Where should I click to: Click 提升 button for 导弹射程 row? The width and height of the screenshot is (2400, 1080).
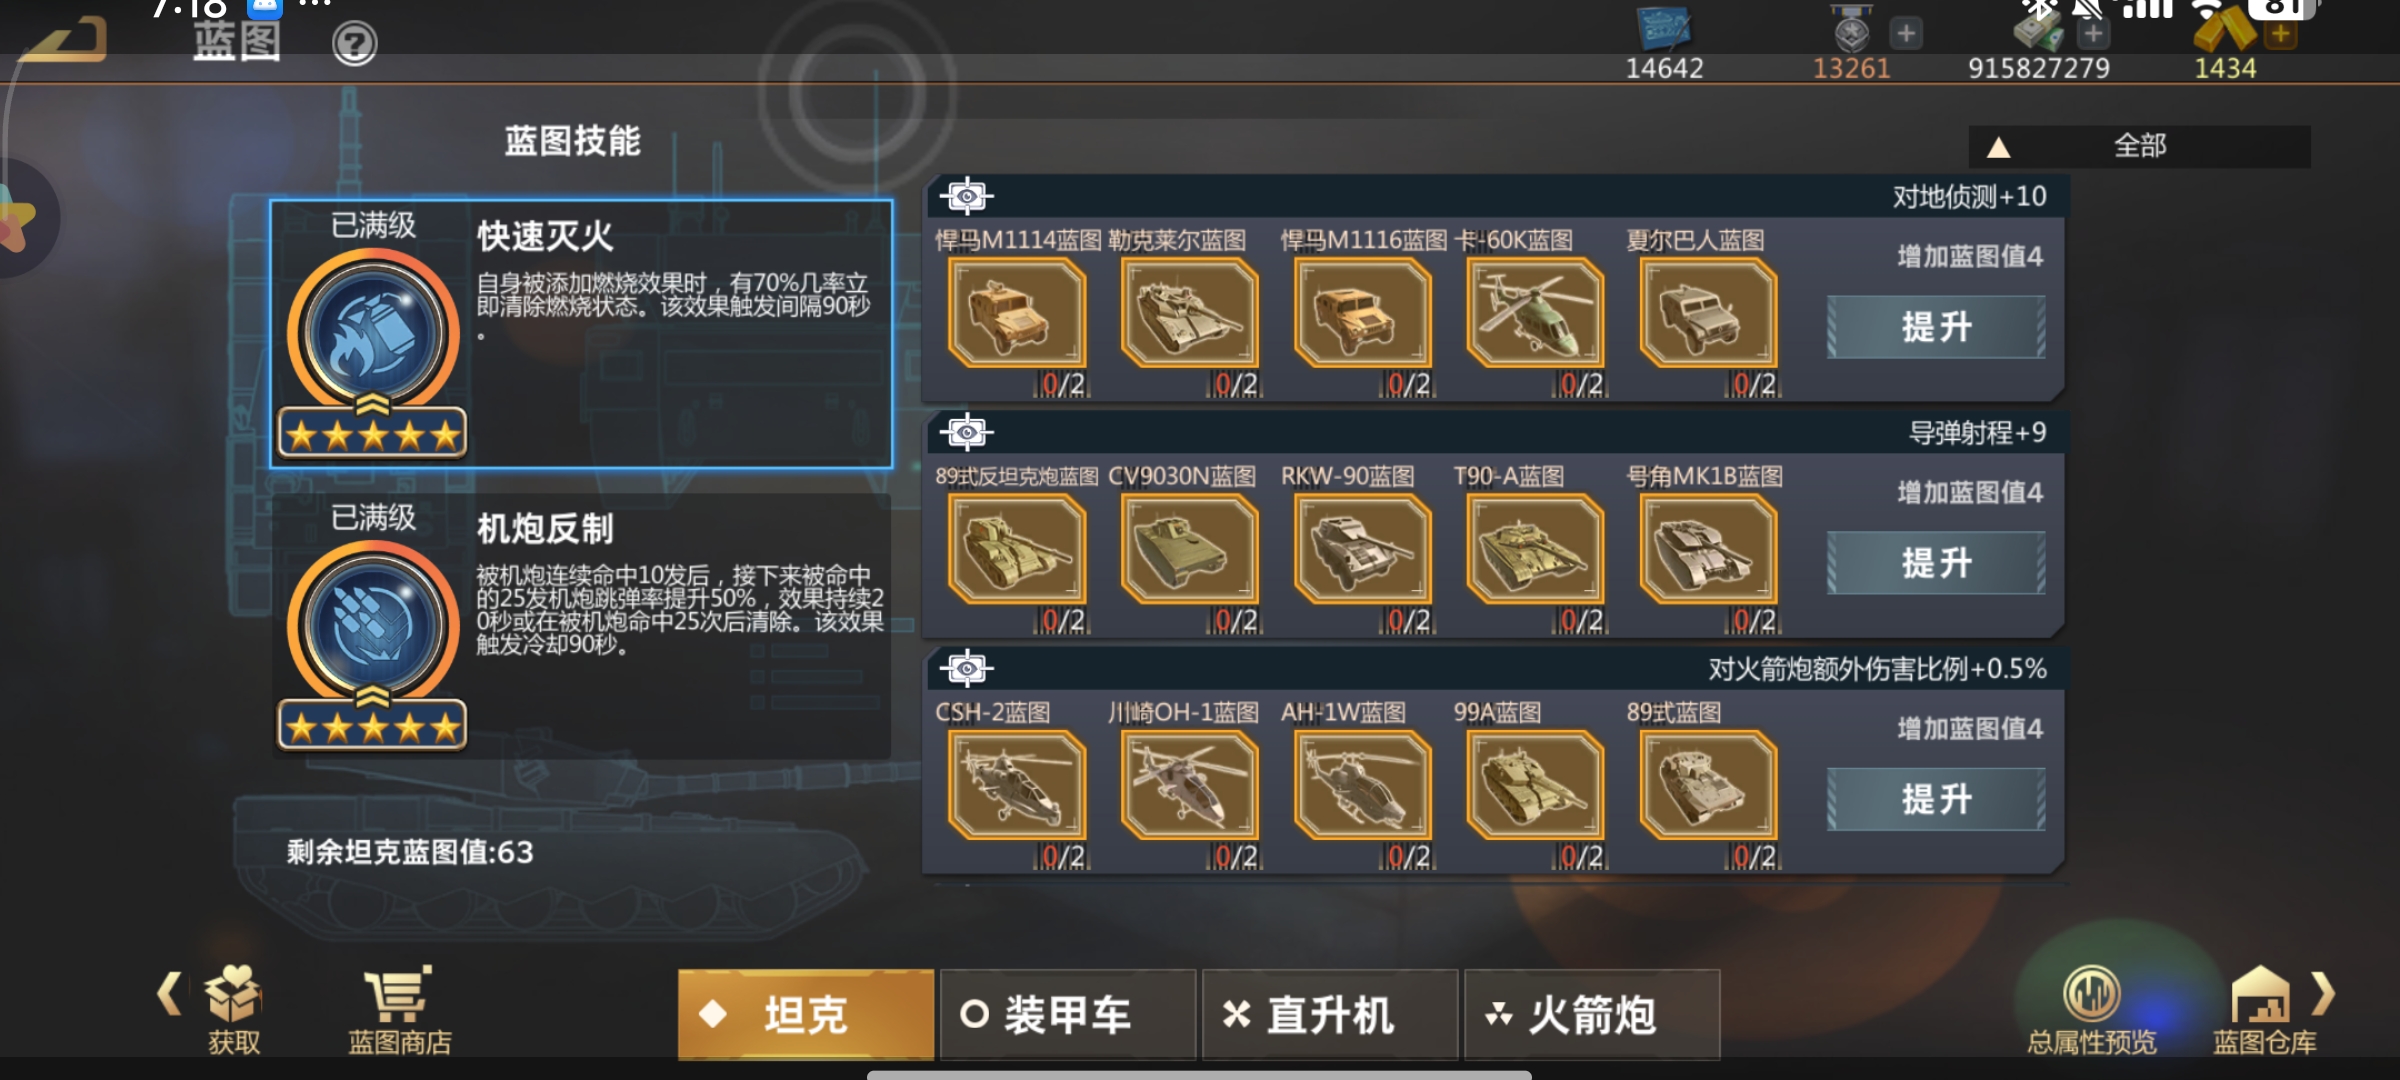pos(1936,563)
